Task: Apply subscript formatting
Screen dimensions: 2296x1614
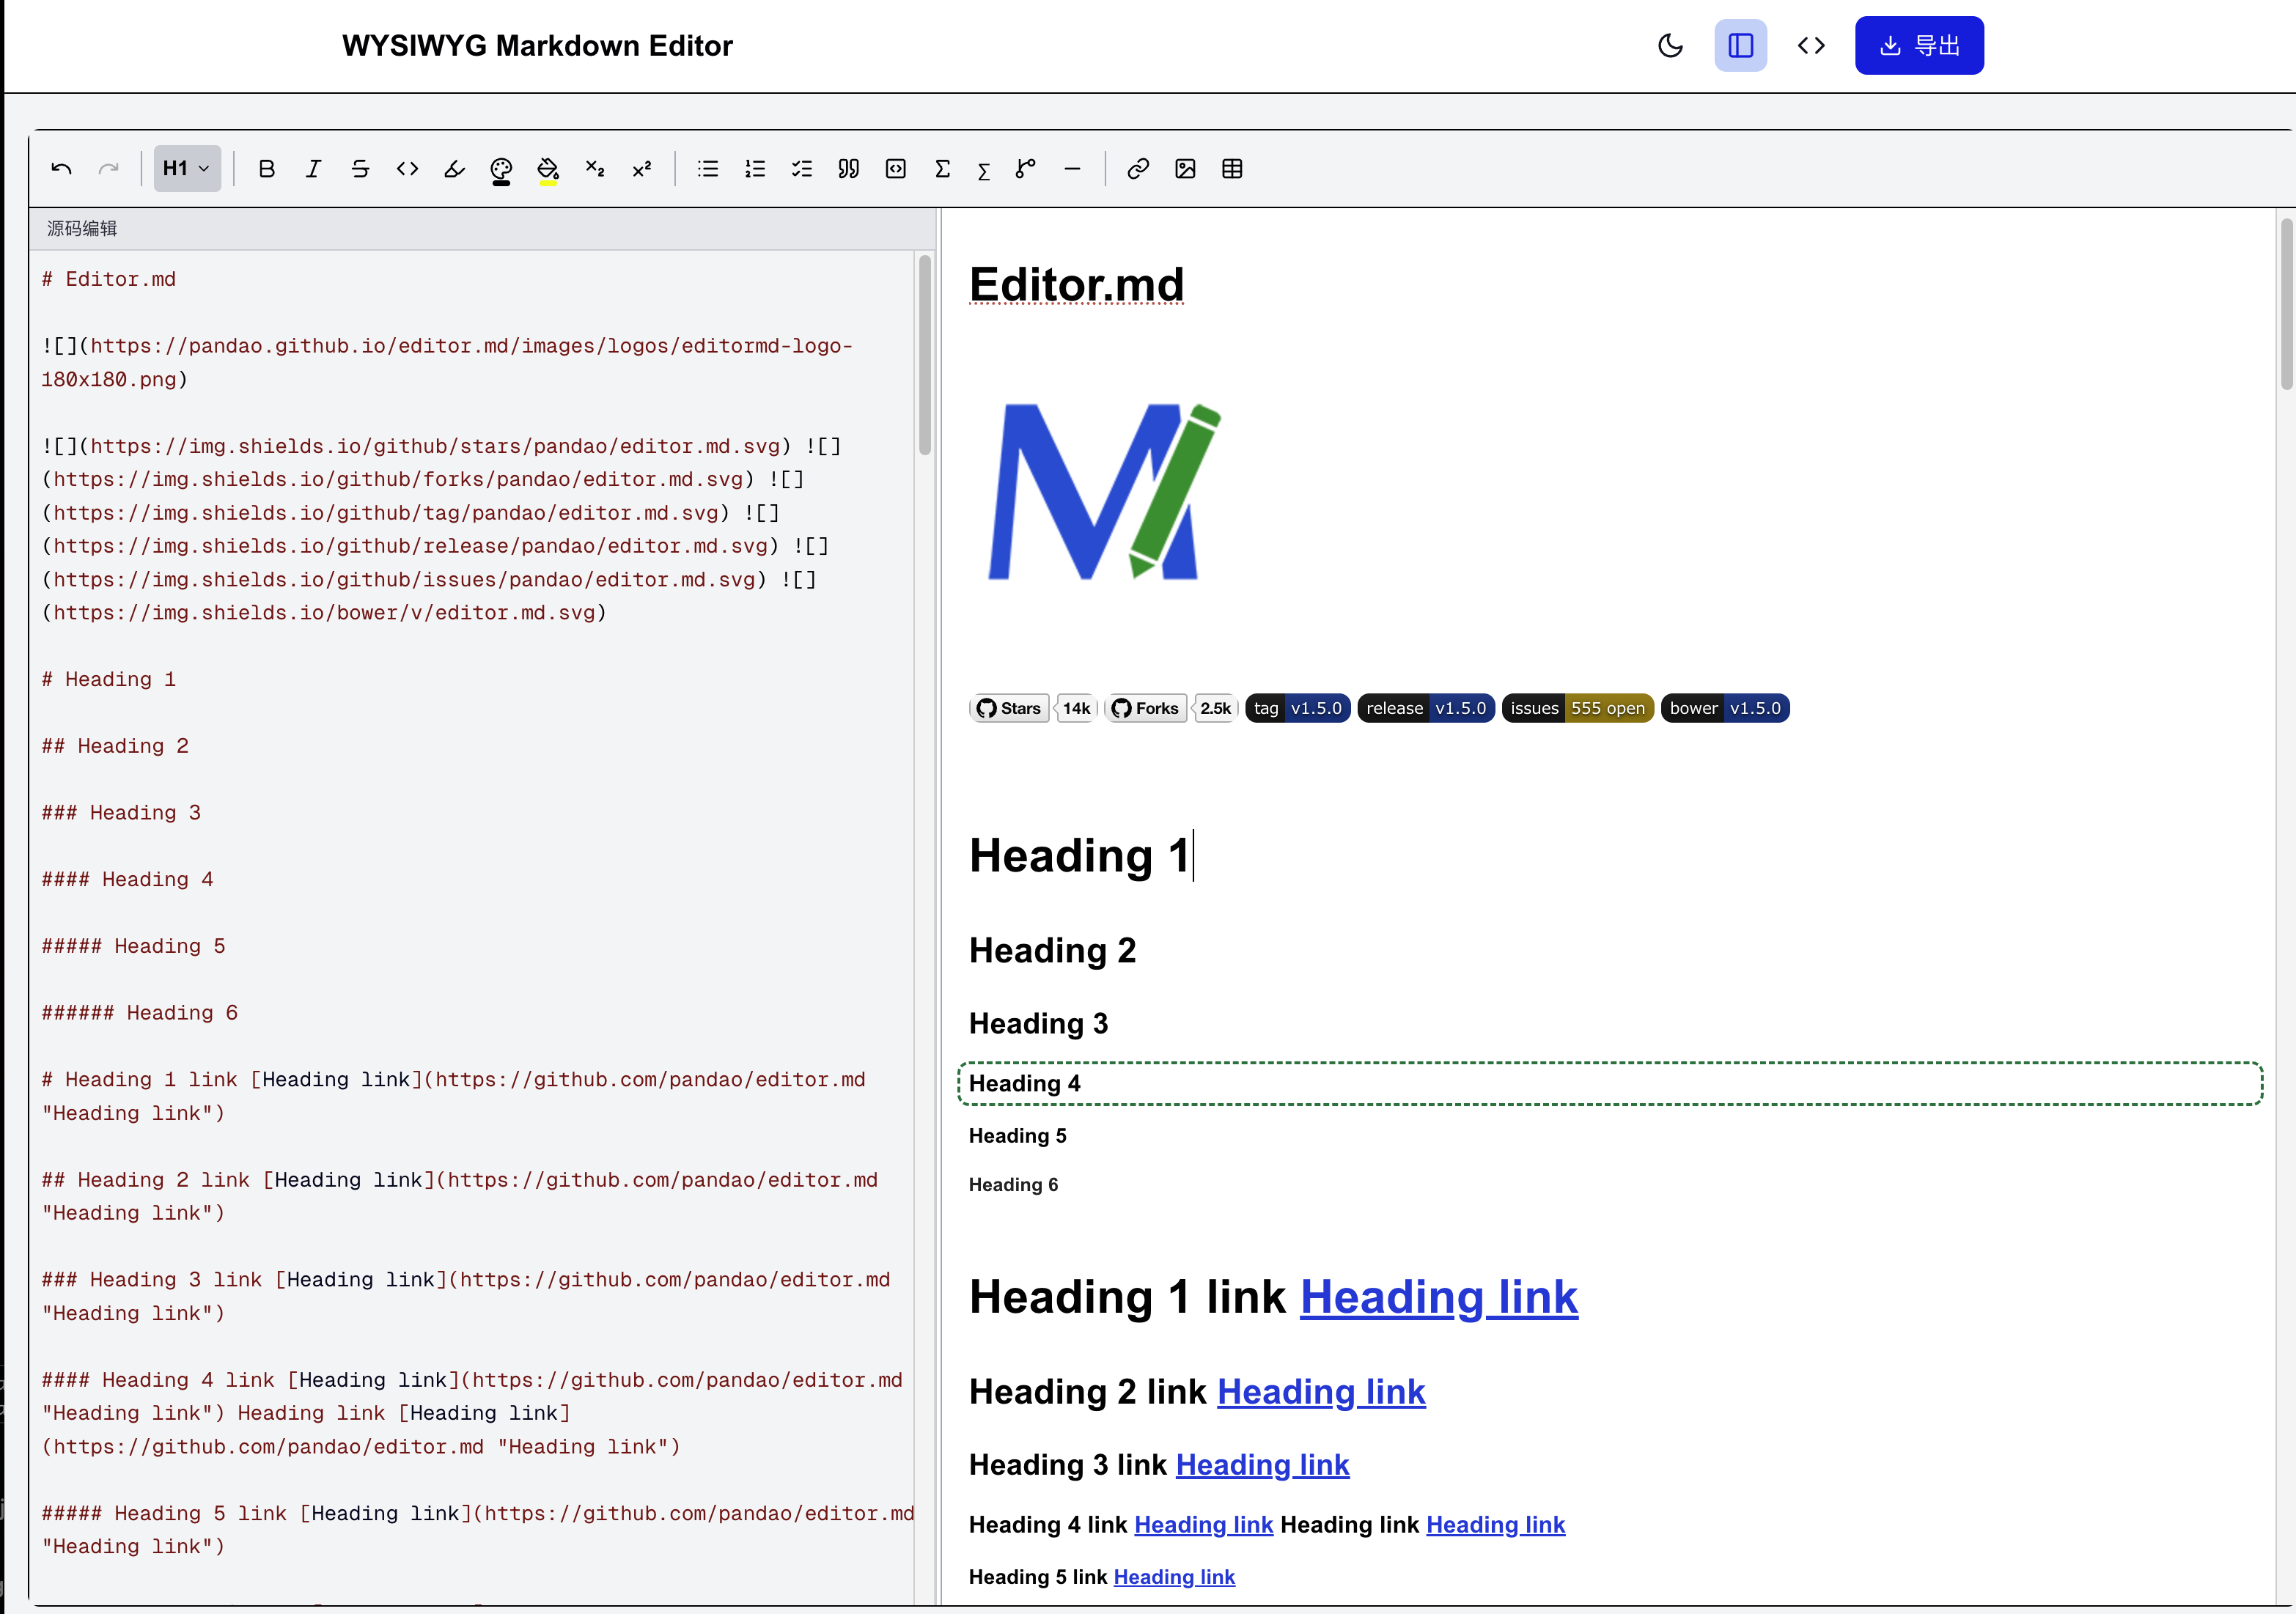Action: (595, 169)
